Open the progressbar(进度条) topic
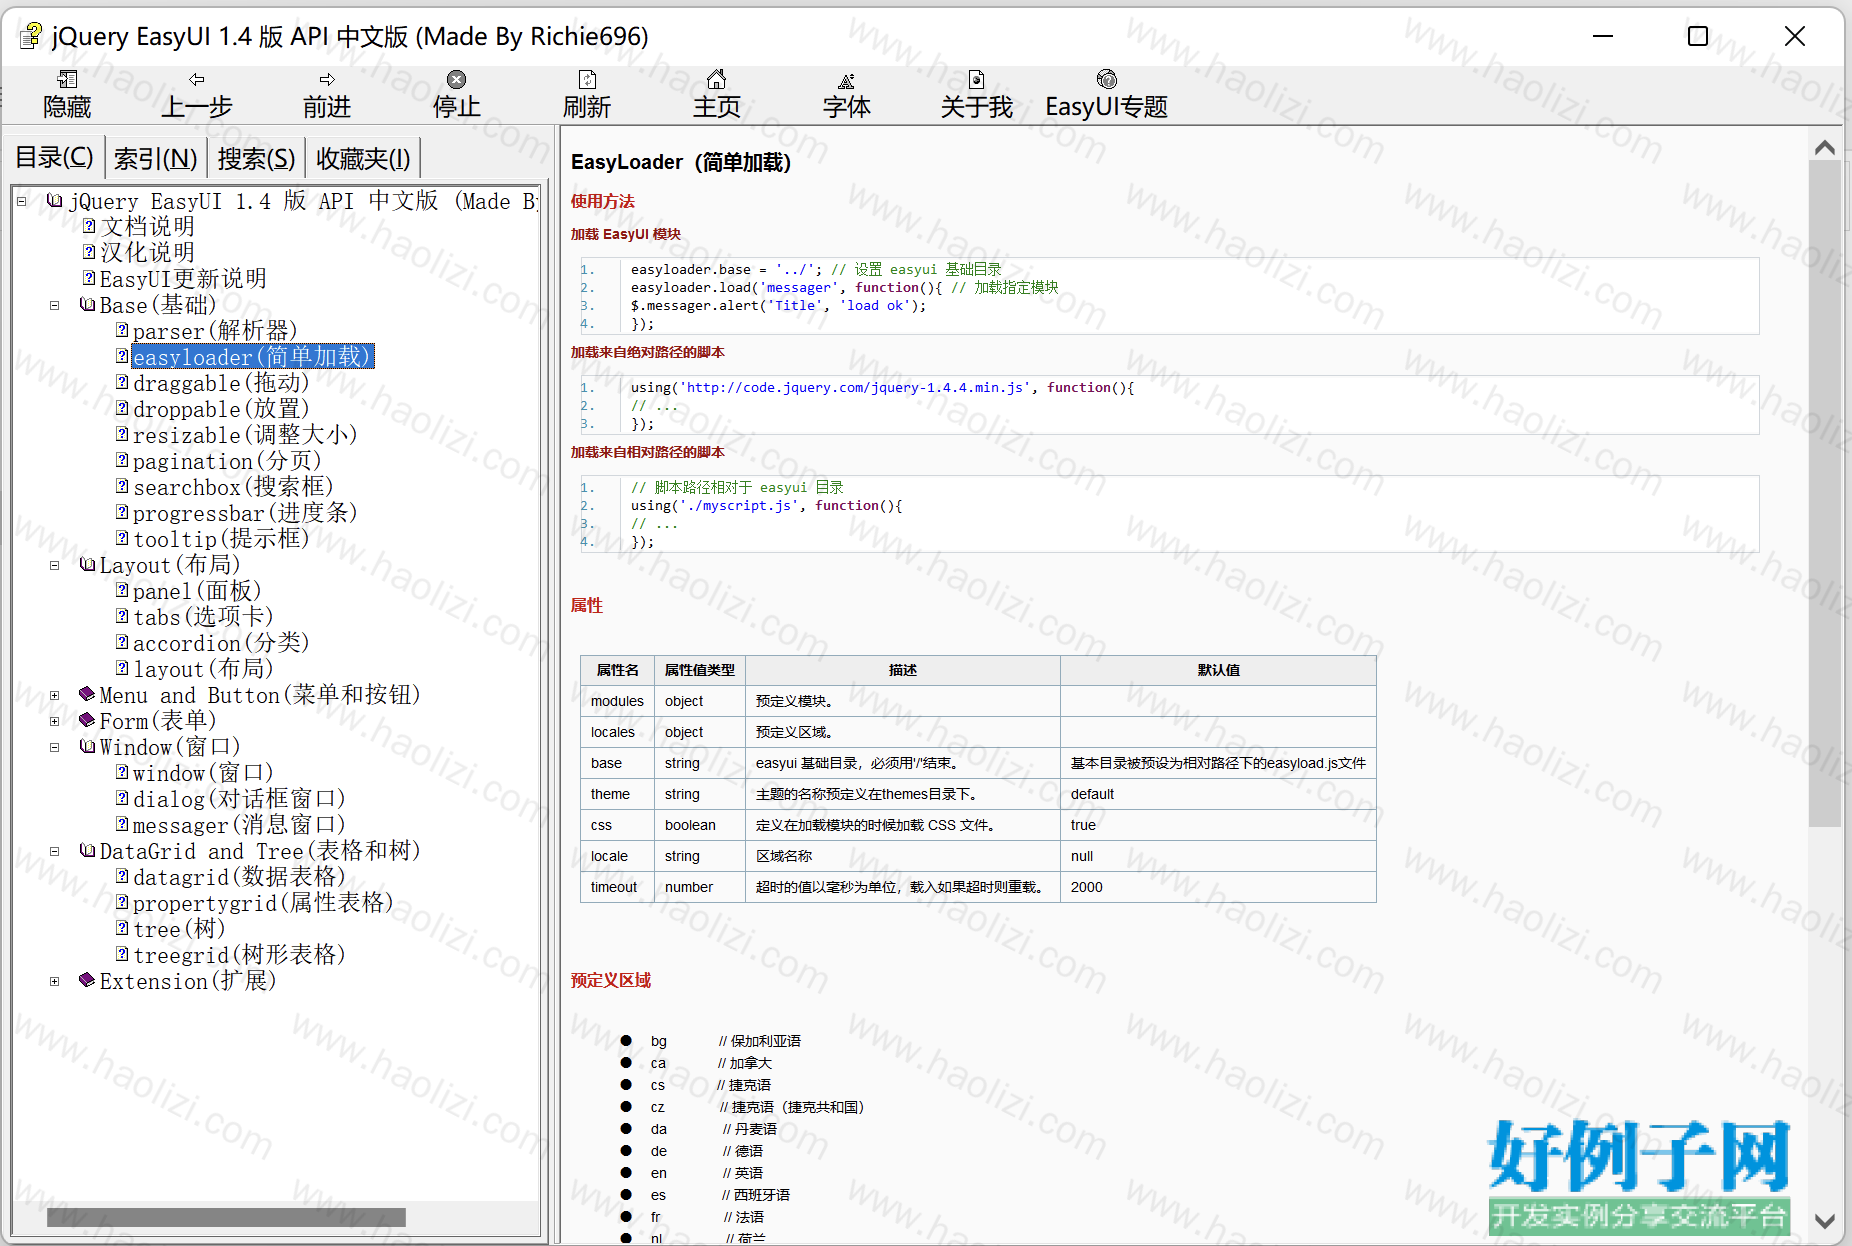Screen dimensions: 1852x1246 pyautogui.click(x=245, y=513)
